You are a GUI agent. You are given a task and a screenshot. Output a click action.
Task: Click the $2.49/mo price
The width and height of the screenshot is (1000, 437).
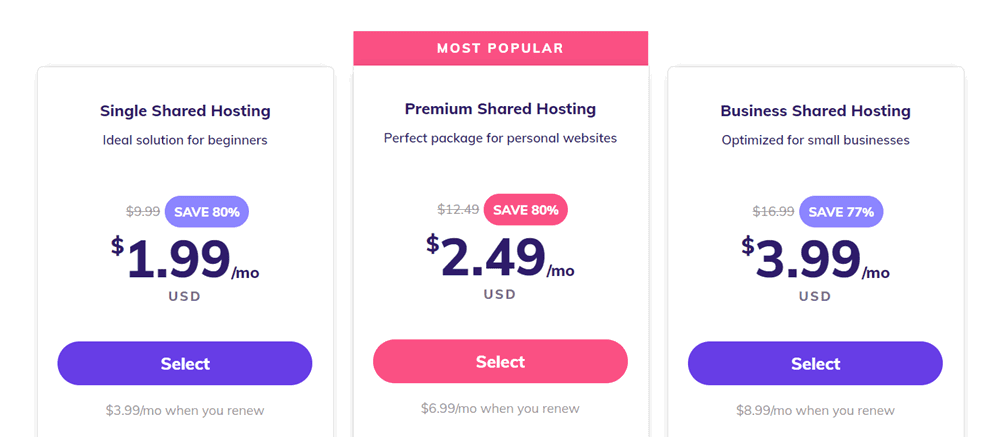(x=501, y=256)
